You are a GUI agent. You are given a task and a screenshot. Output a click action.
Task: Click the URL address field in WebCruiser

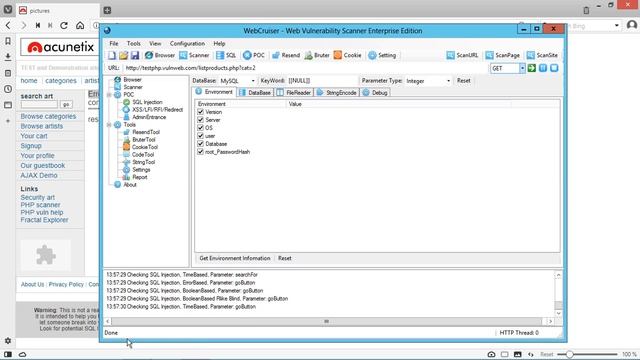(x=305, y=68)
